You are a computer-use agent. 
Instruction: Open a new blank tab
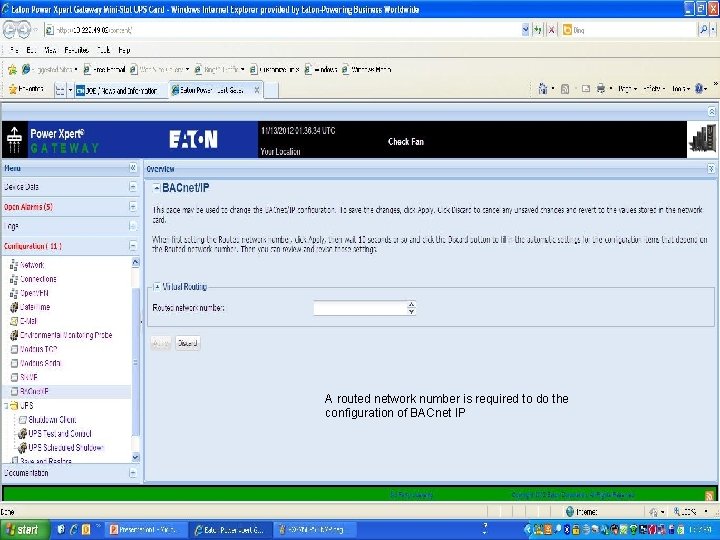(x=271, y=90)
